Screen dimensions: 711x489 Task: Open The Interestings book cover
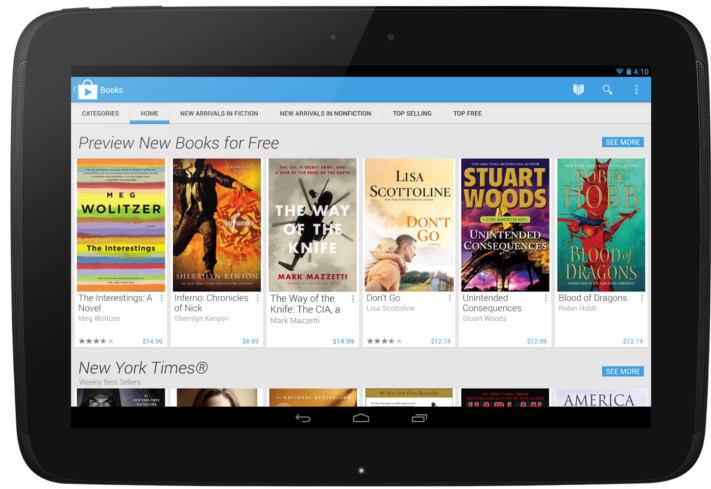(121, 225)
